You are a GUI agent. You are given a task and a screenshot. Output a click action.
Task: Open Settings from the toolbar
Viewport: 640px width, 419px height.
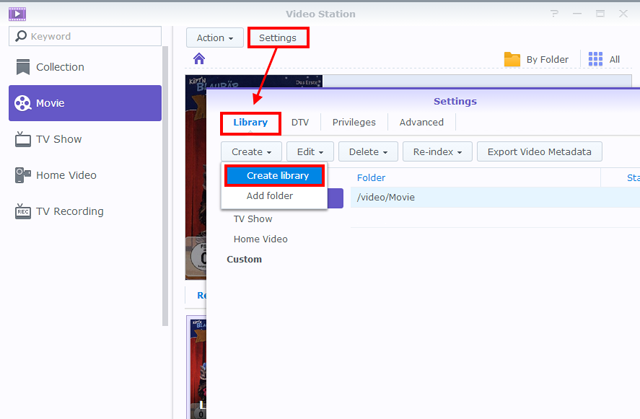(x=278, y=38)
